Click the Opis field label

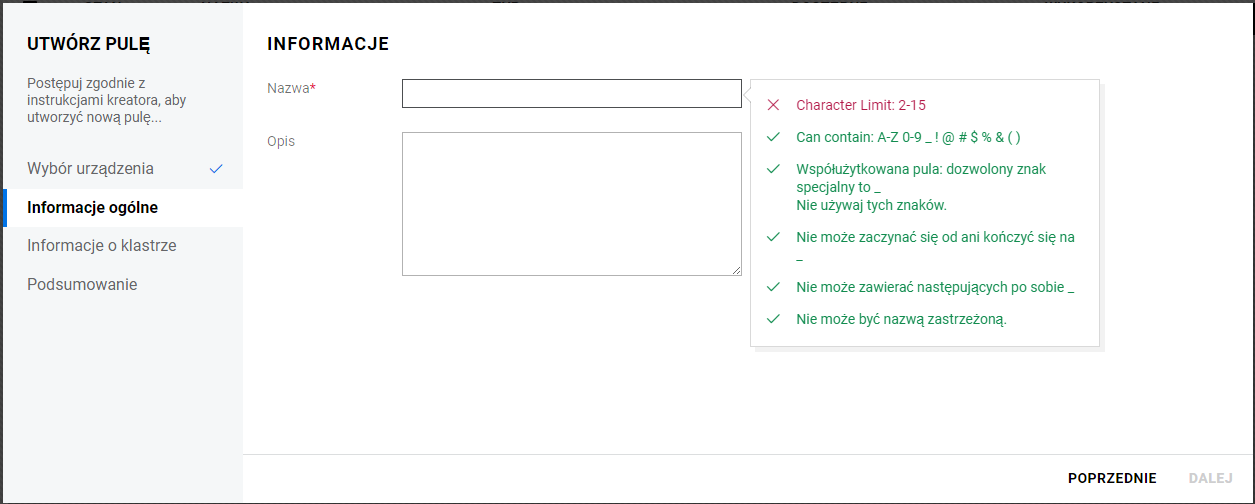pos(281,141)
